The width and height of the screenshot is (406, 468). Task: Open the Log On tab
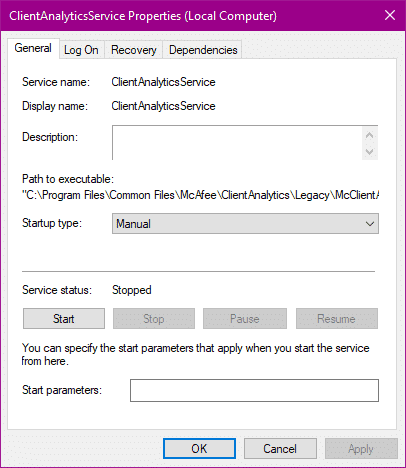[x=81, y=50]
